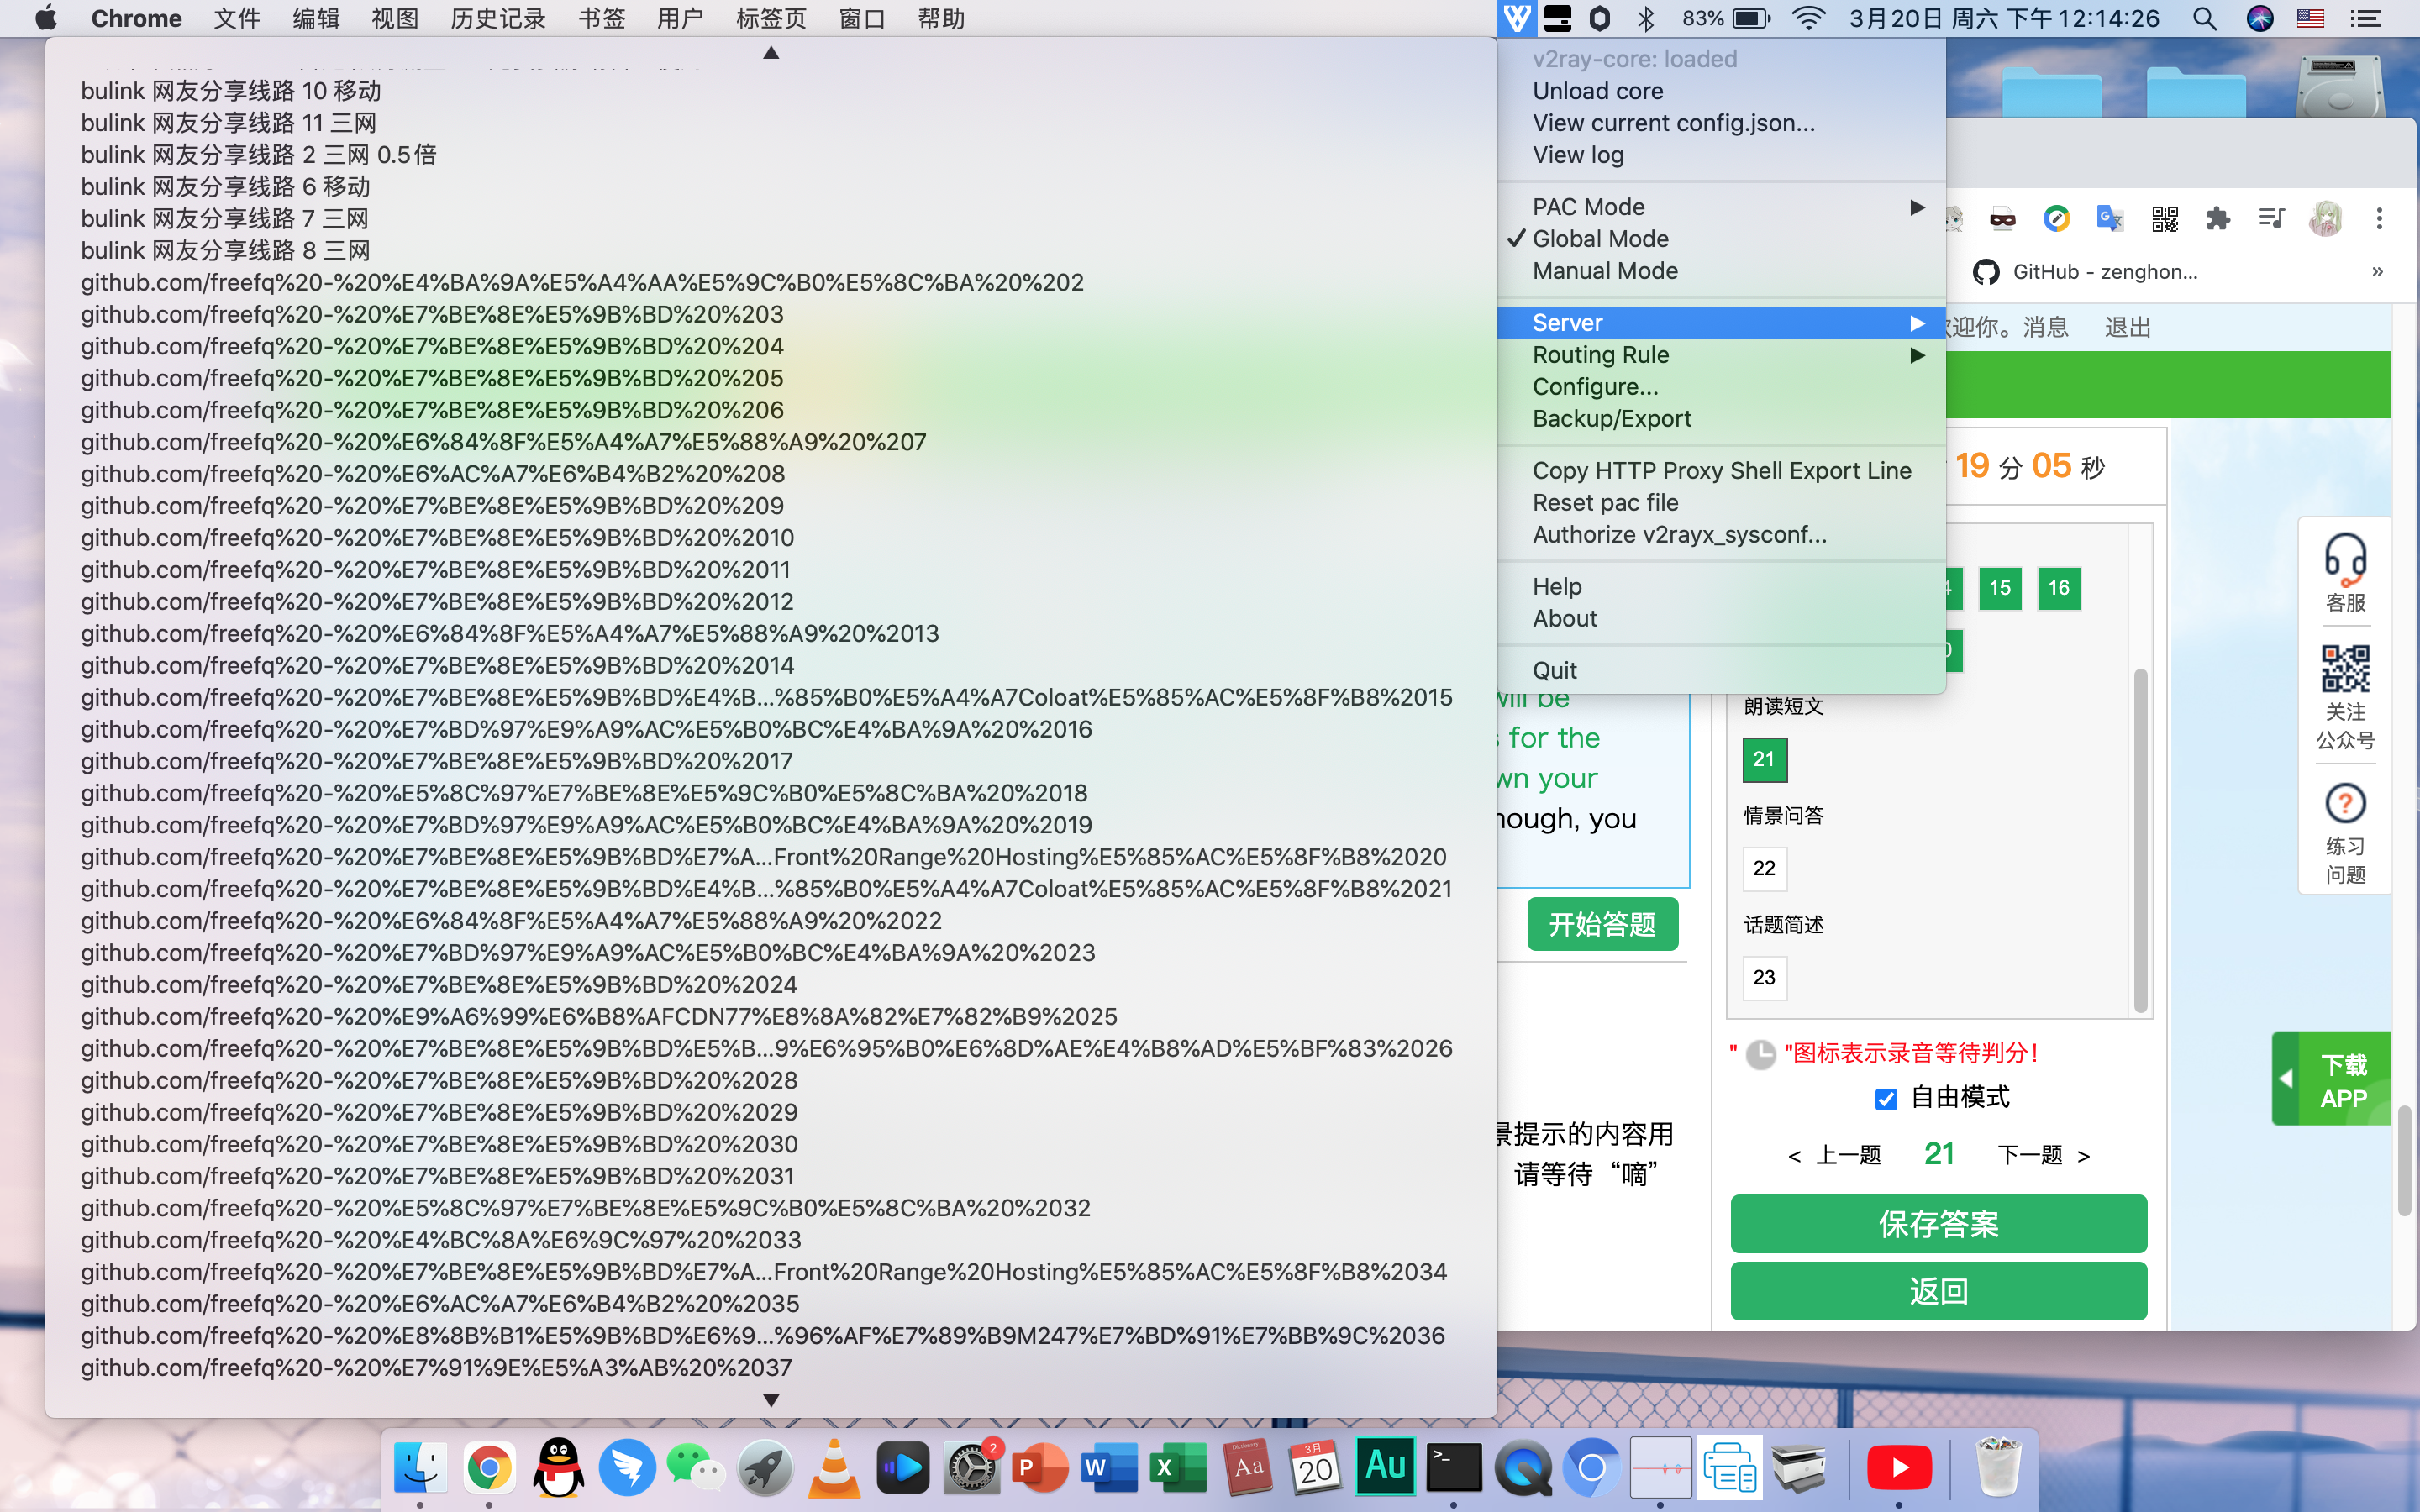This screenshot has height=1512, width=2420.
Task: Click the 开始答题 button
Action: (1602, 924)
